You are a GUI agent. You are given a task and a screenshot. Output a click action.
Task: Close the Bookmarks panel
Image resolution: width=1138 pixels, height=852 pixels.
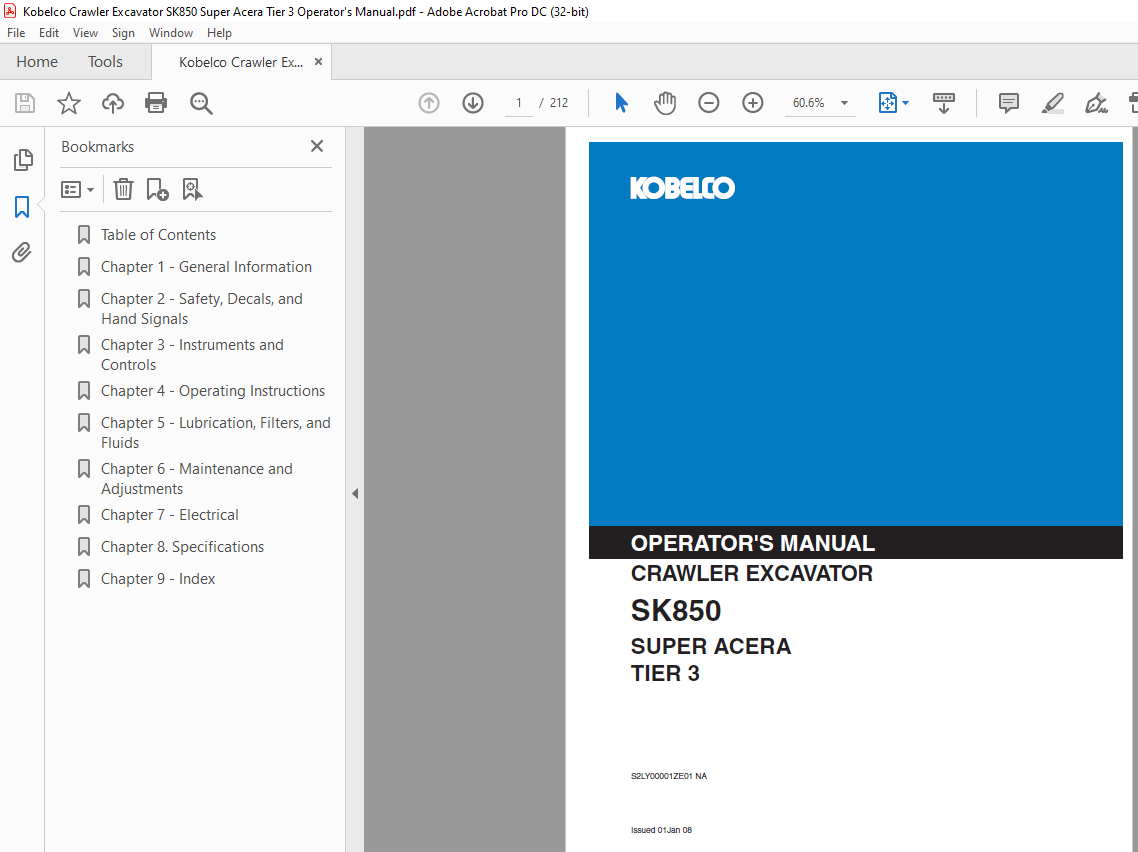pyautogui.click(x=317, y=147)
